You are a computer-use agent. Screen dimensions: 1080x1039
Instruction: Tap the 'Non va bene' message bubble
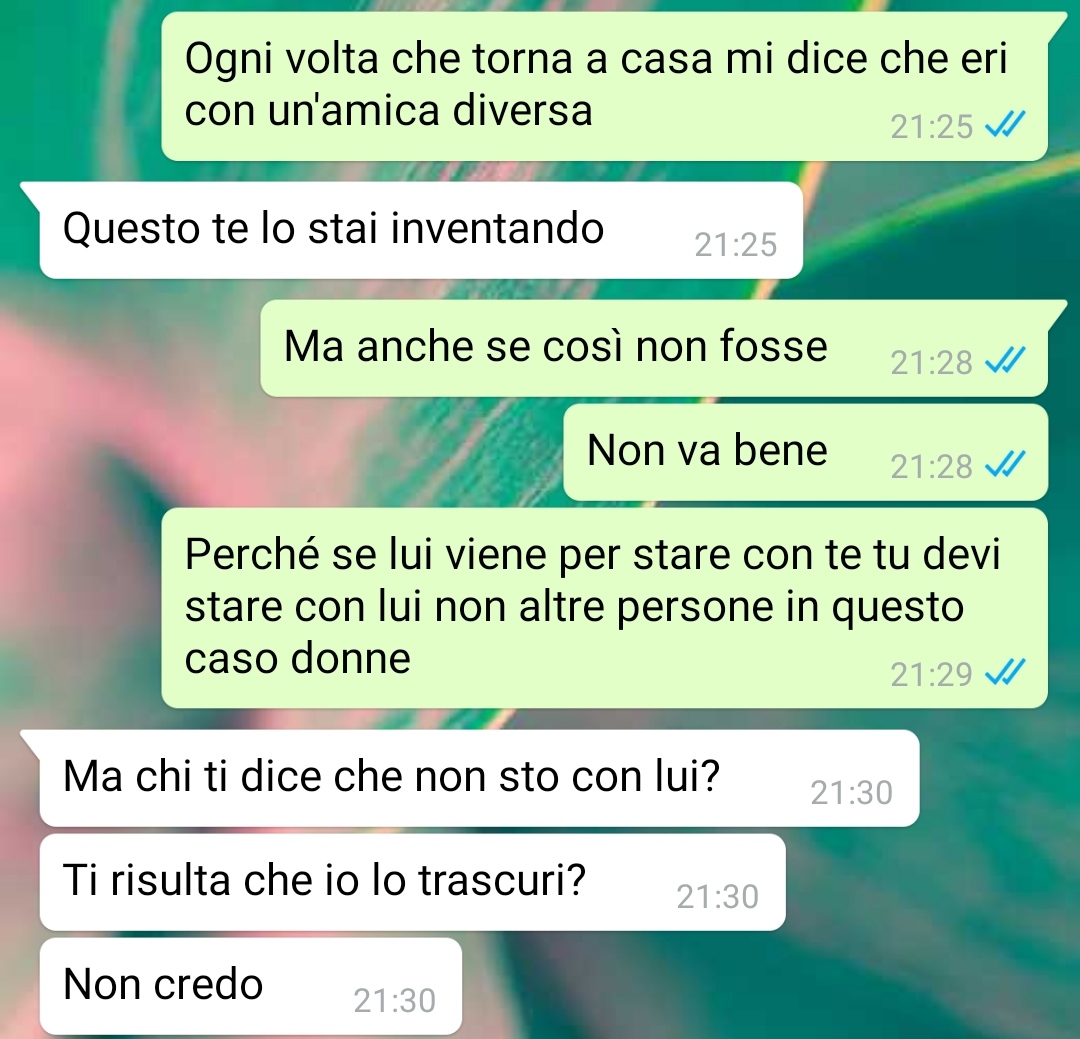[x=805, y=452]
